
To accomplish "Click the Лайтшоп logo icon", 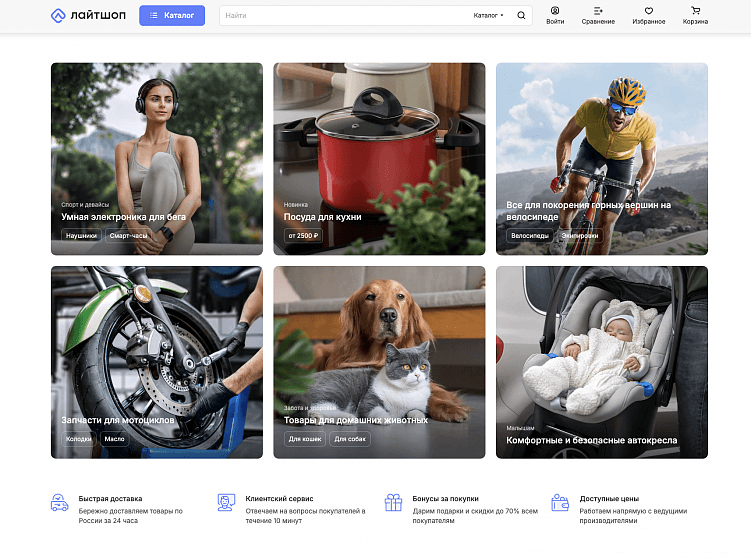I will click(x=58, y=15).
